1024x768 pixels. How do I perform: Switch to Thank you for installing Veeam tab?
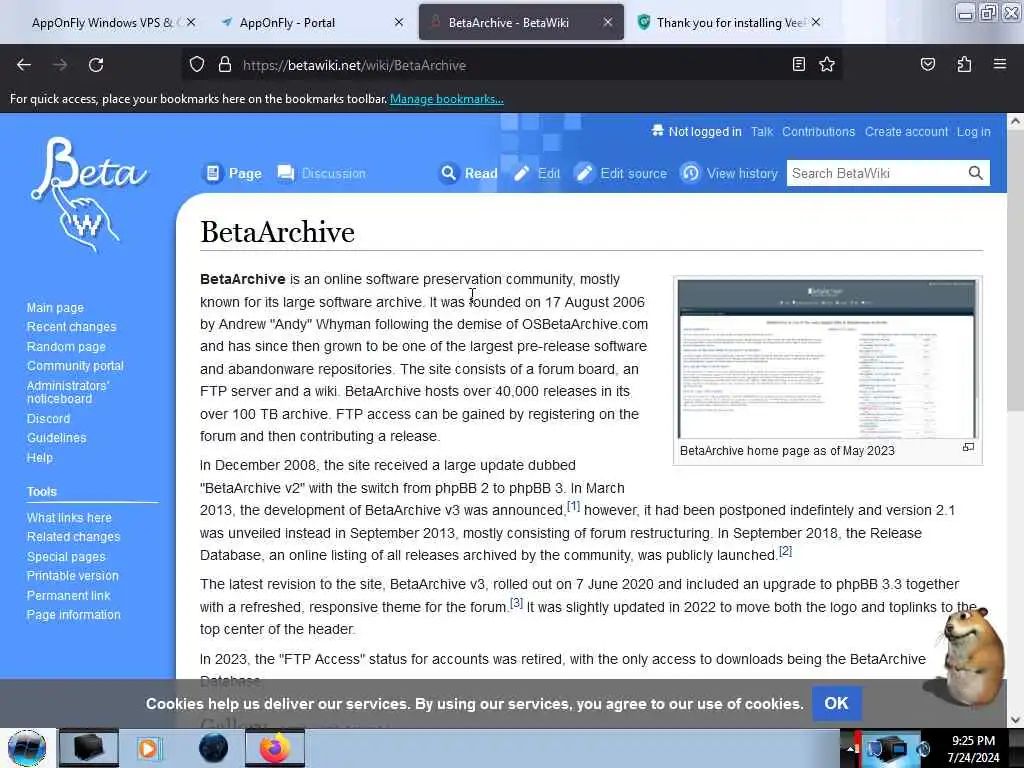click(x=730, y=23)
